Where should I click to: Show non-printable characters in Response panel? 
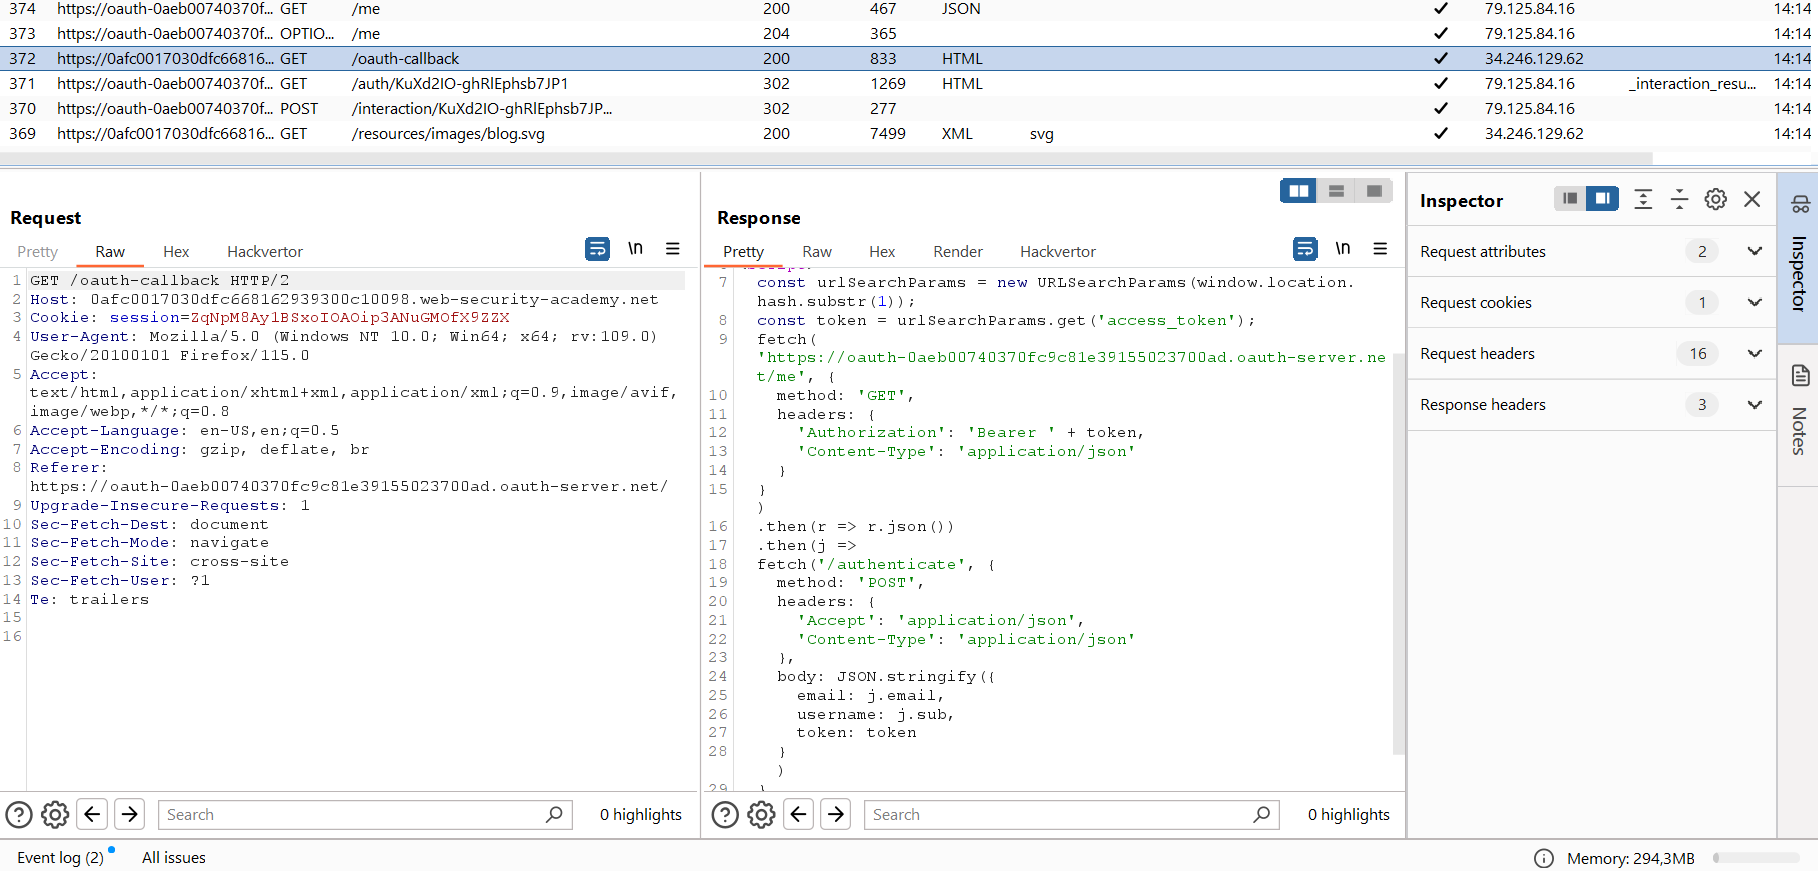[x=1343, y=249]
